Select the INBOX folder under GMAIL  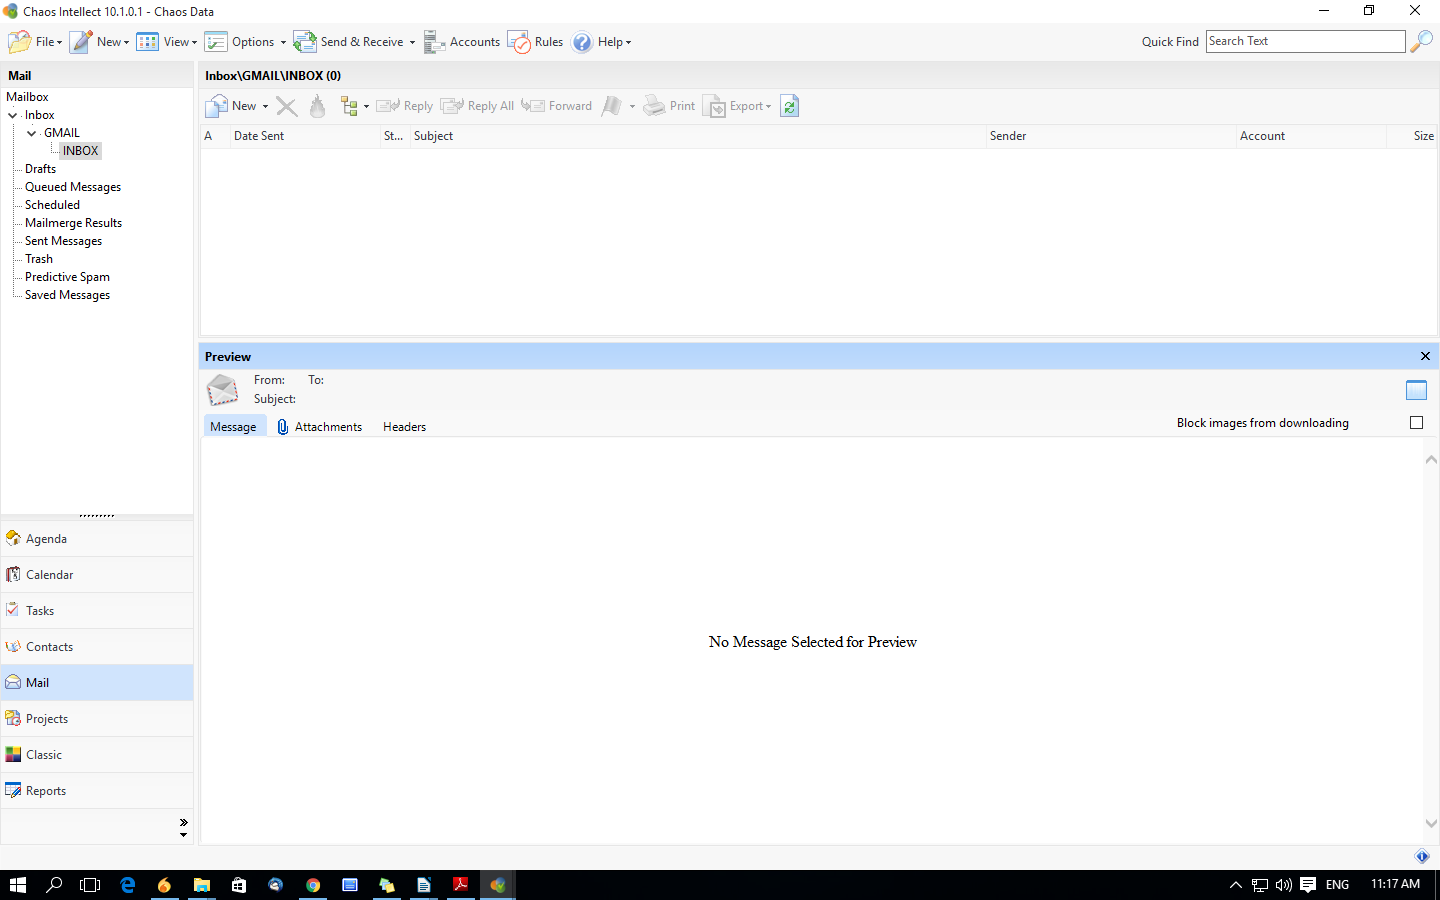80,151
